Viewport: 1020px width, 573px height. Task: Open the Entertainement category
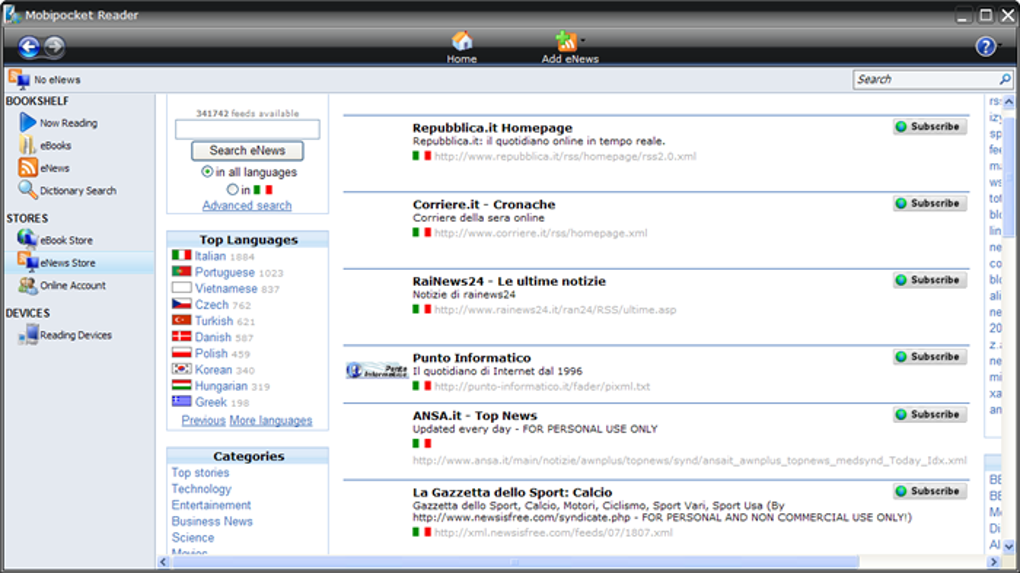click(x=211, y=505)
